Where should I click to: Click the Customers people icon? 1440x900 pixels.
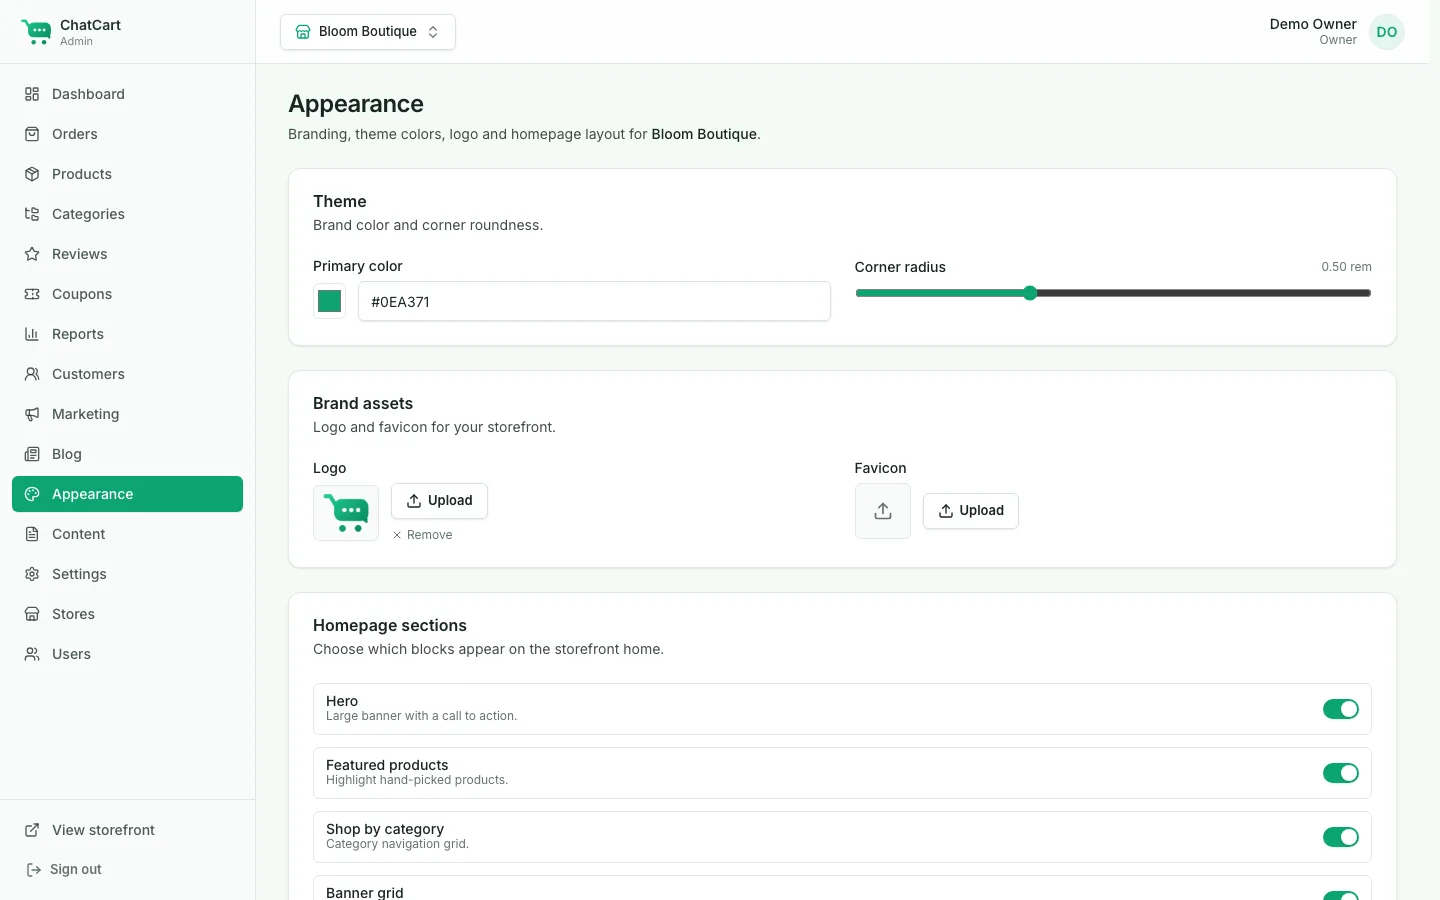(x=32, y=374)
